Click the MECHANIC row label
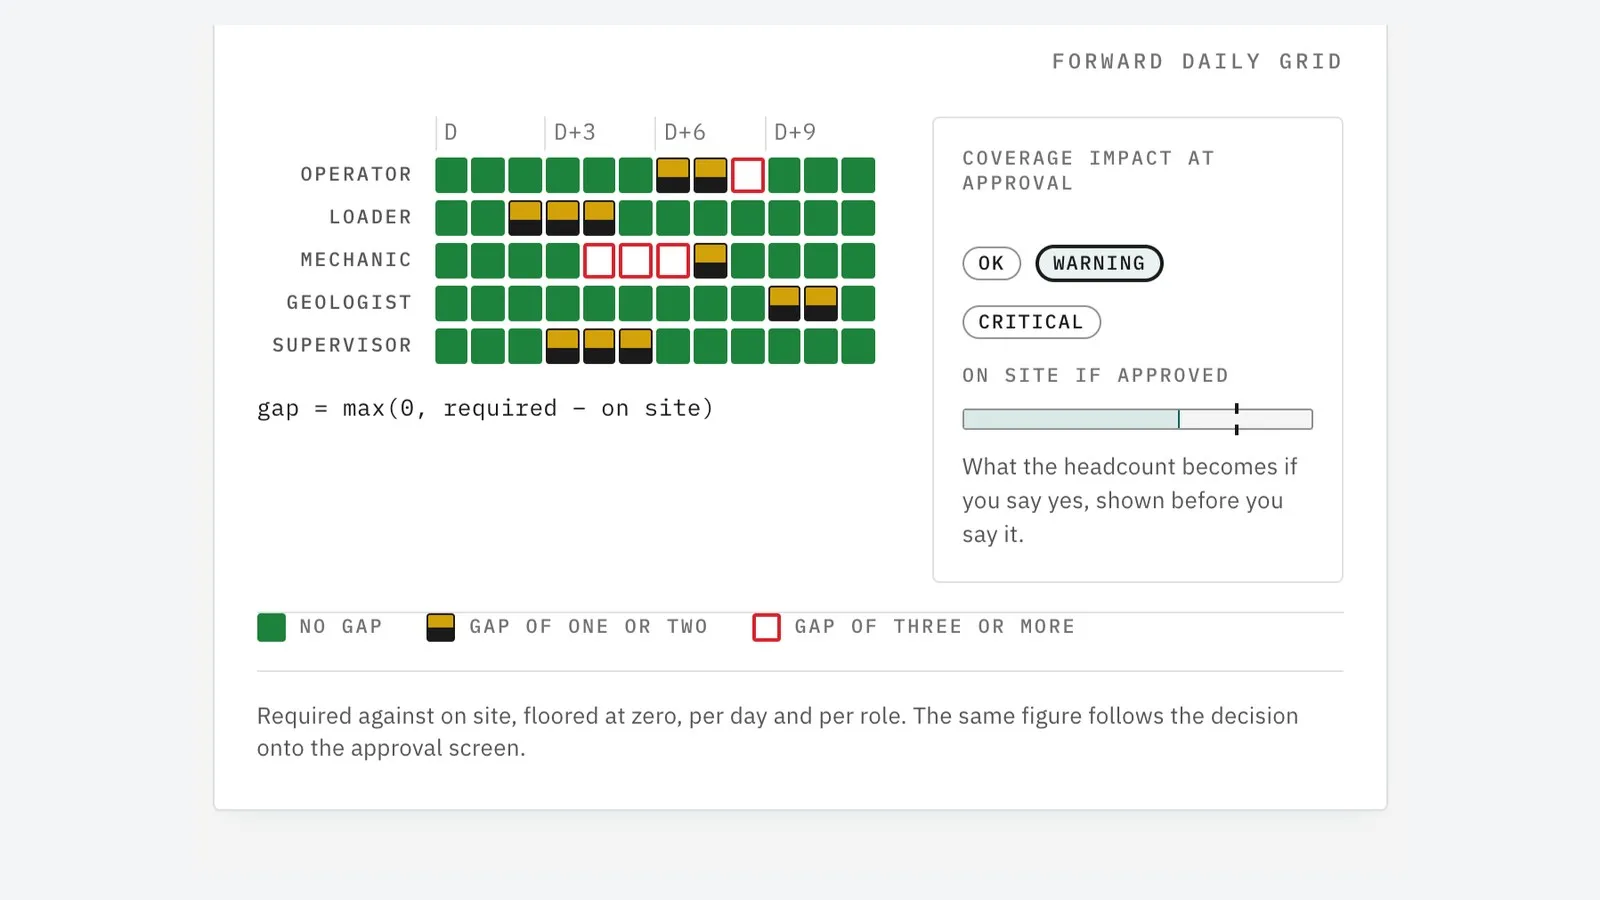This screenshot has height=900, width=1600. pyautogui.click(x=356, y=260)
